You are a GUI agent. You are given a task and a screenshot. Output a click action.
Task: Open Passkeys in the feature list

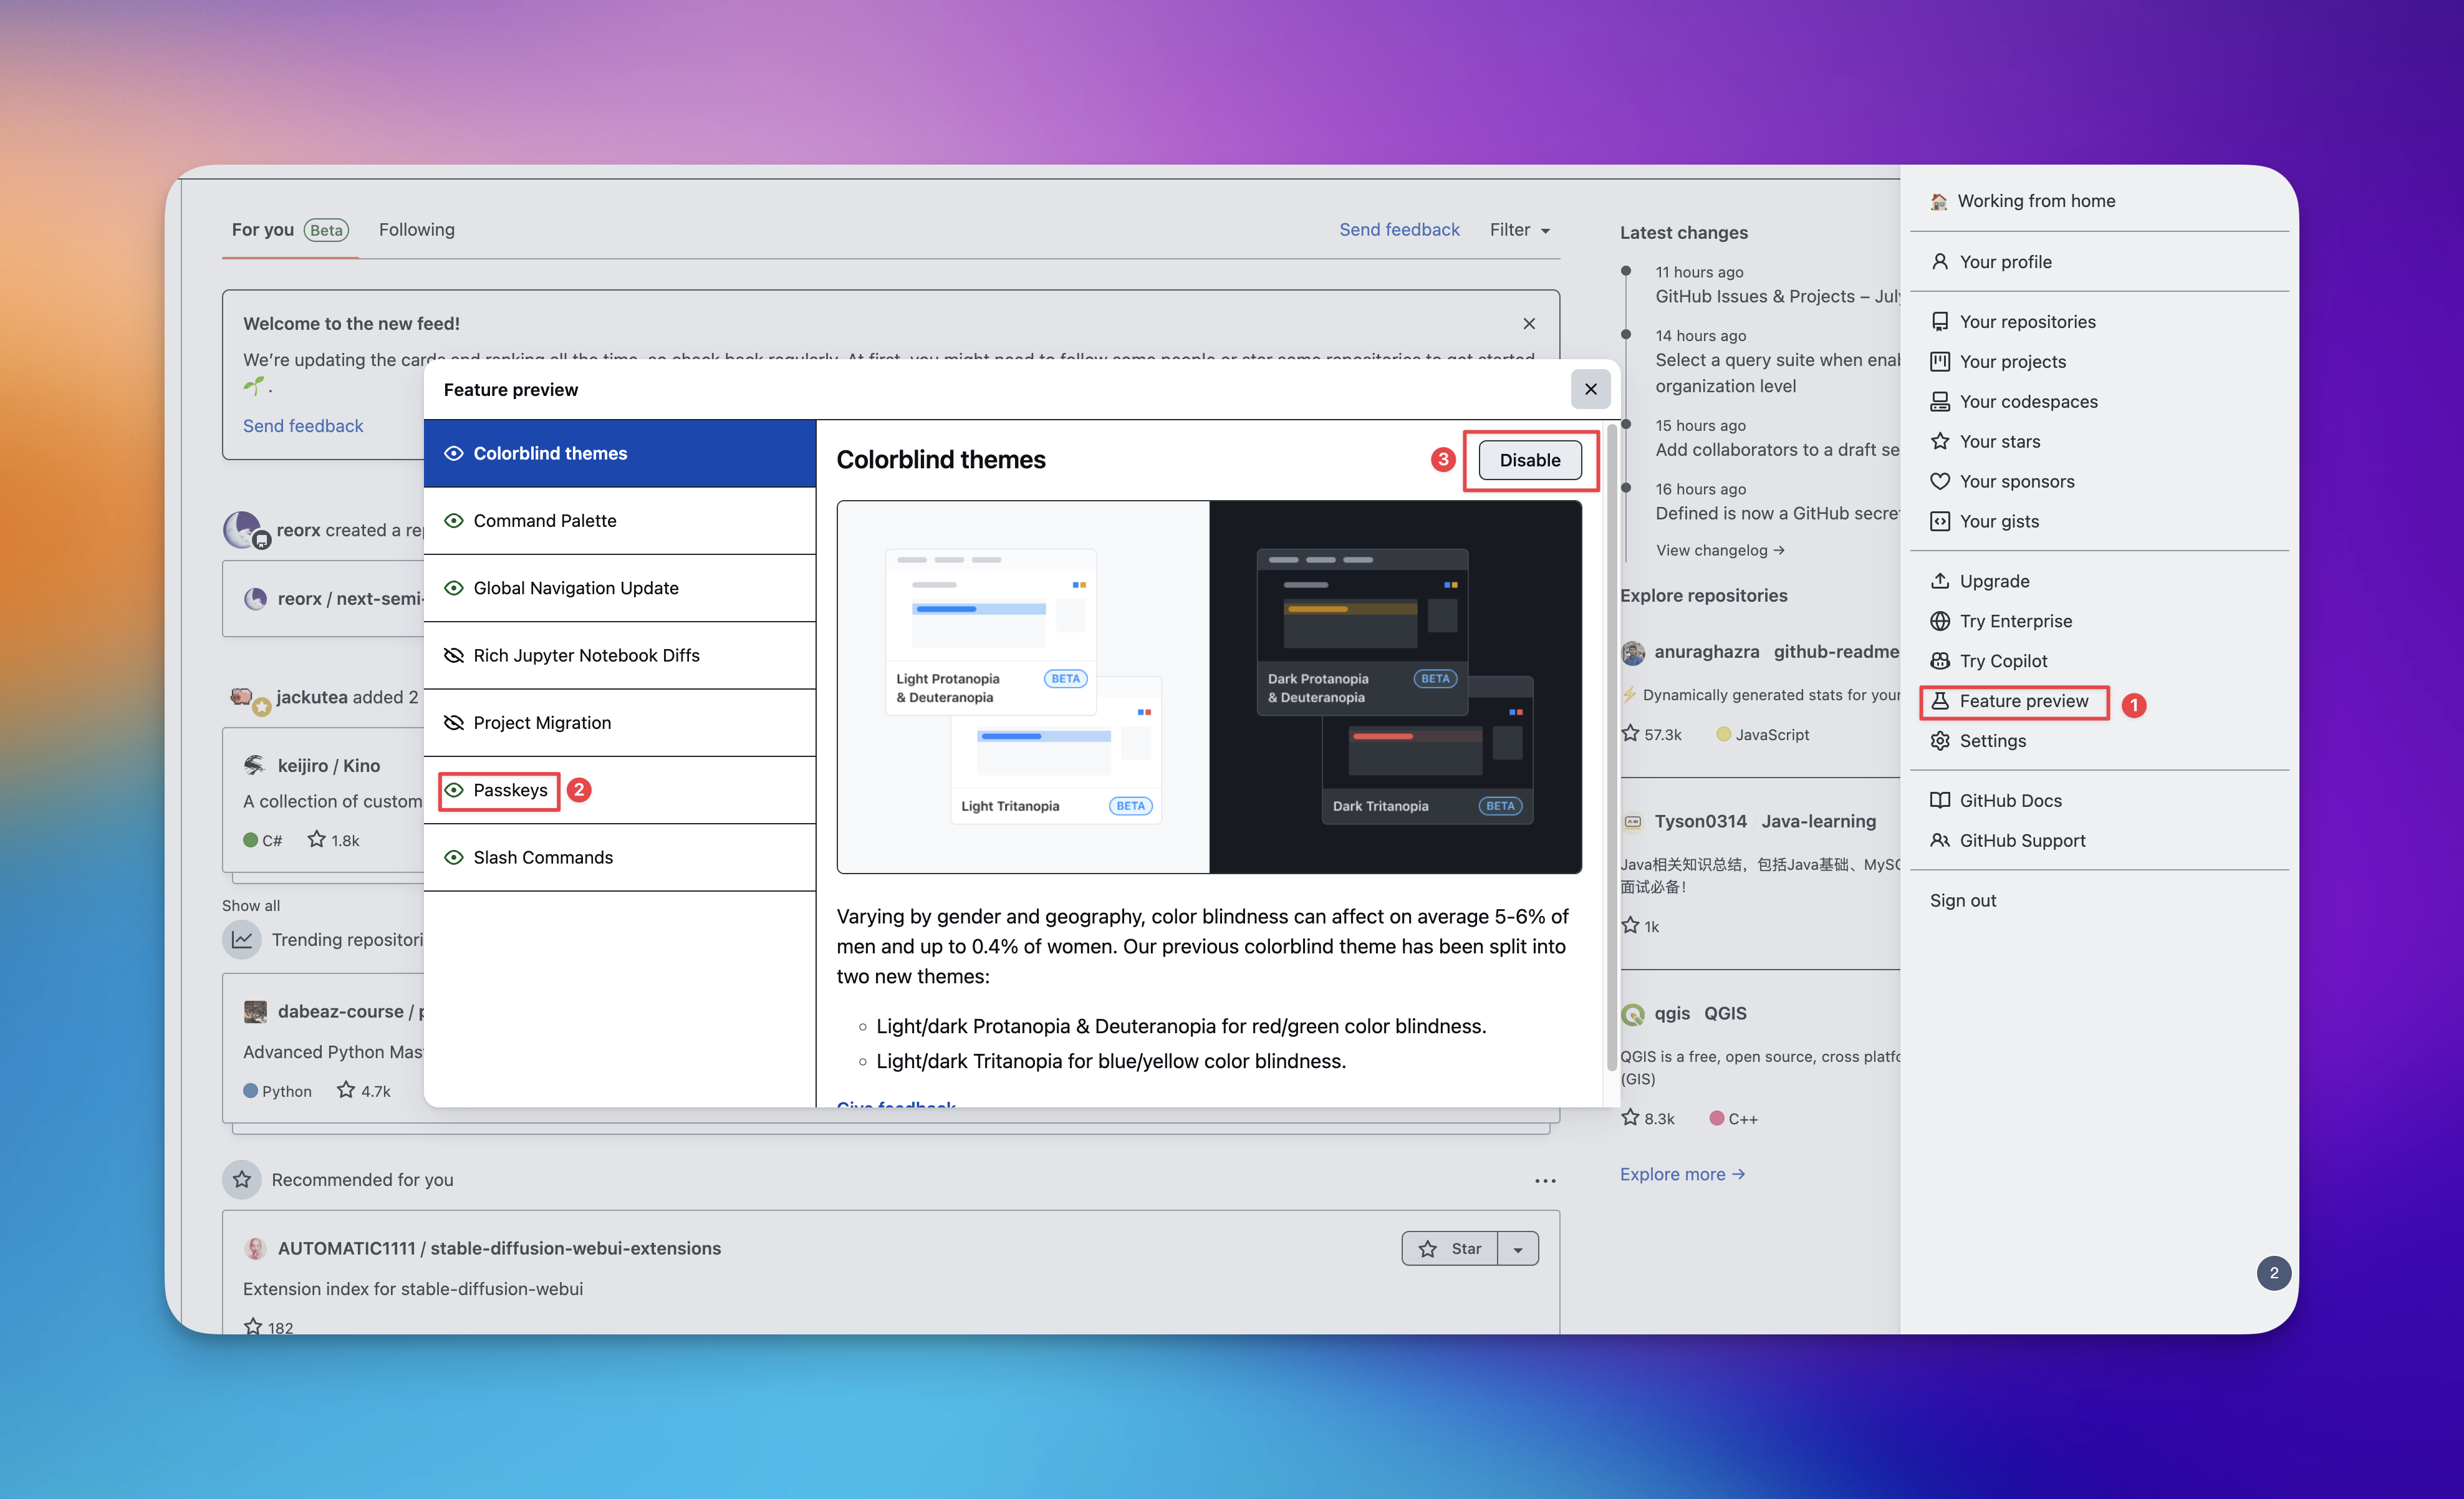510,790
